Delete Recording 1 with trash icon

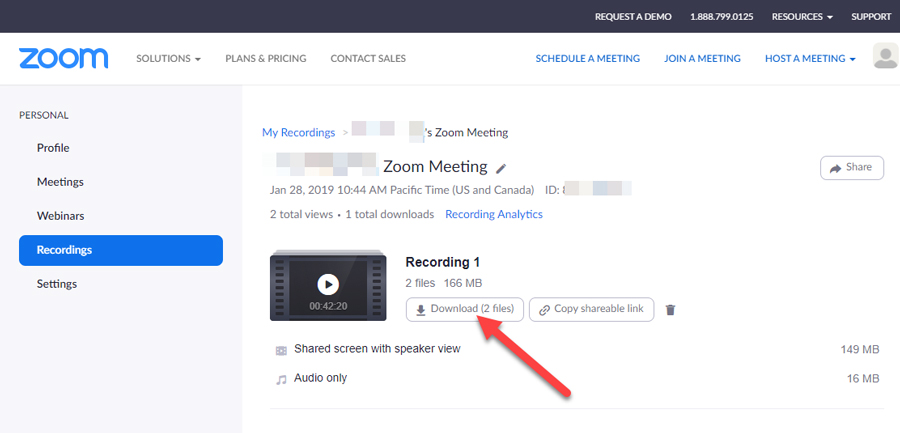click(670, 310)
